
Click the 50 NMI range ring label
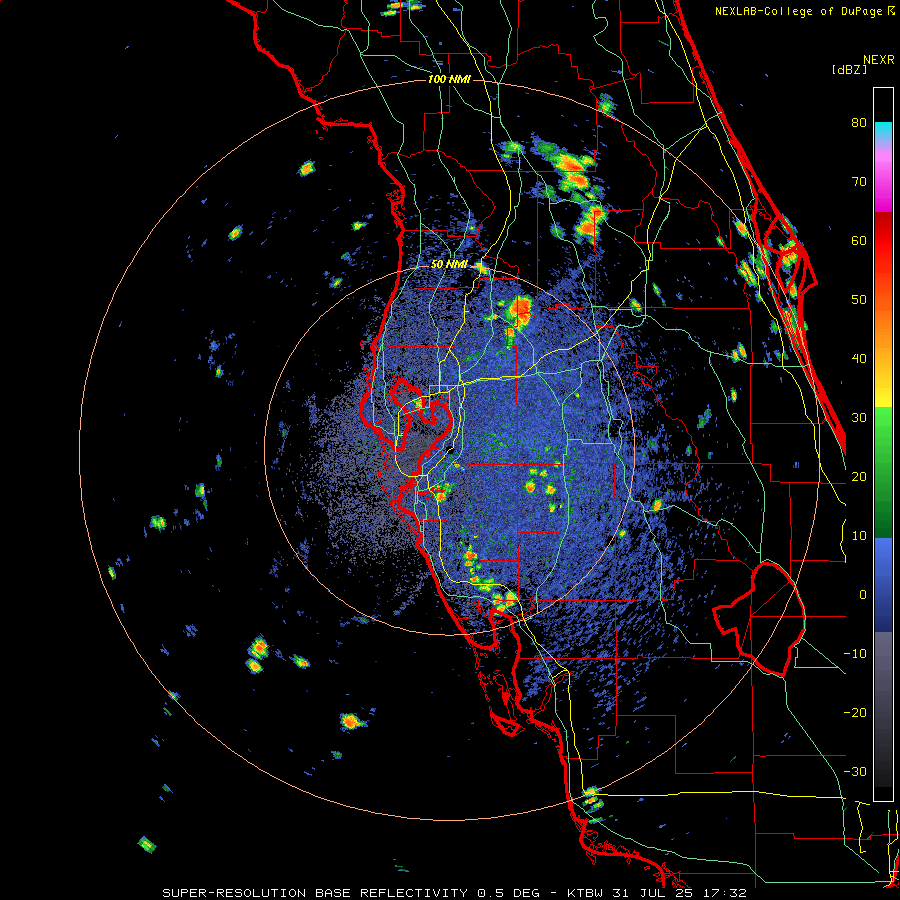point(449,265)
